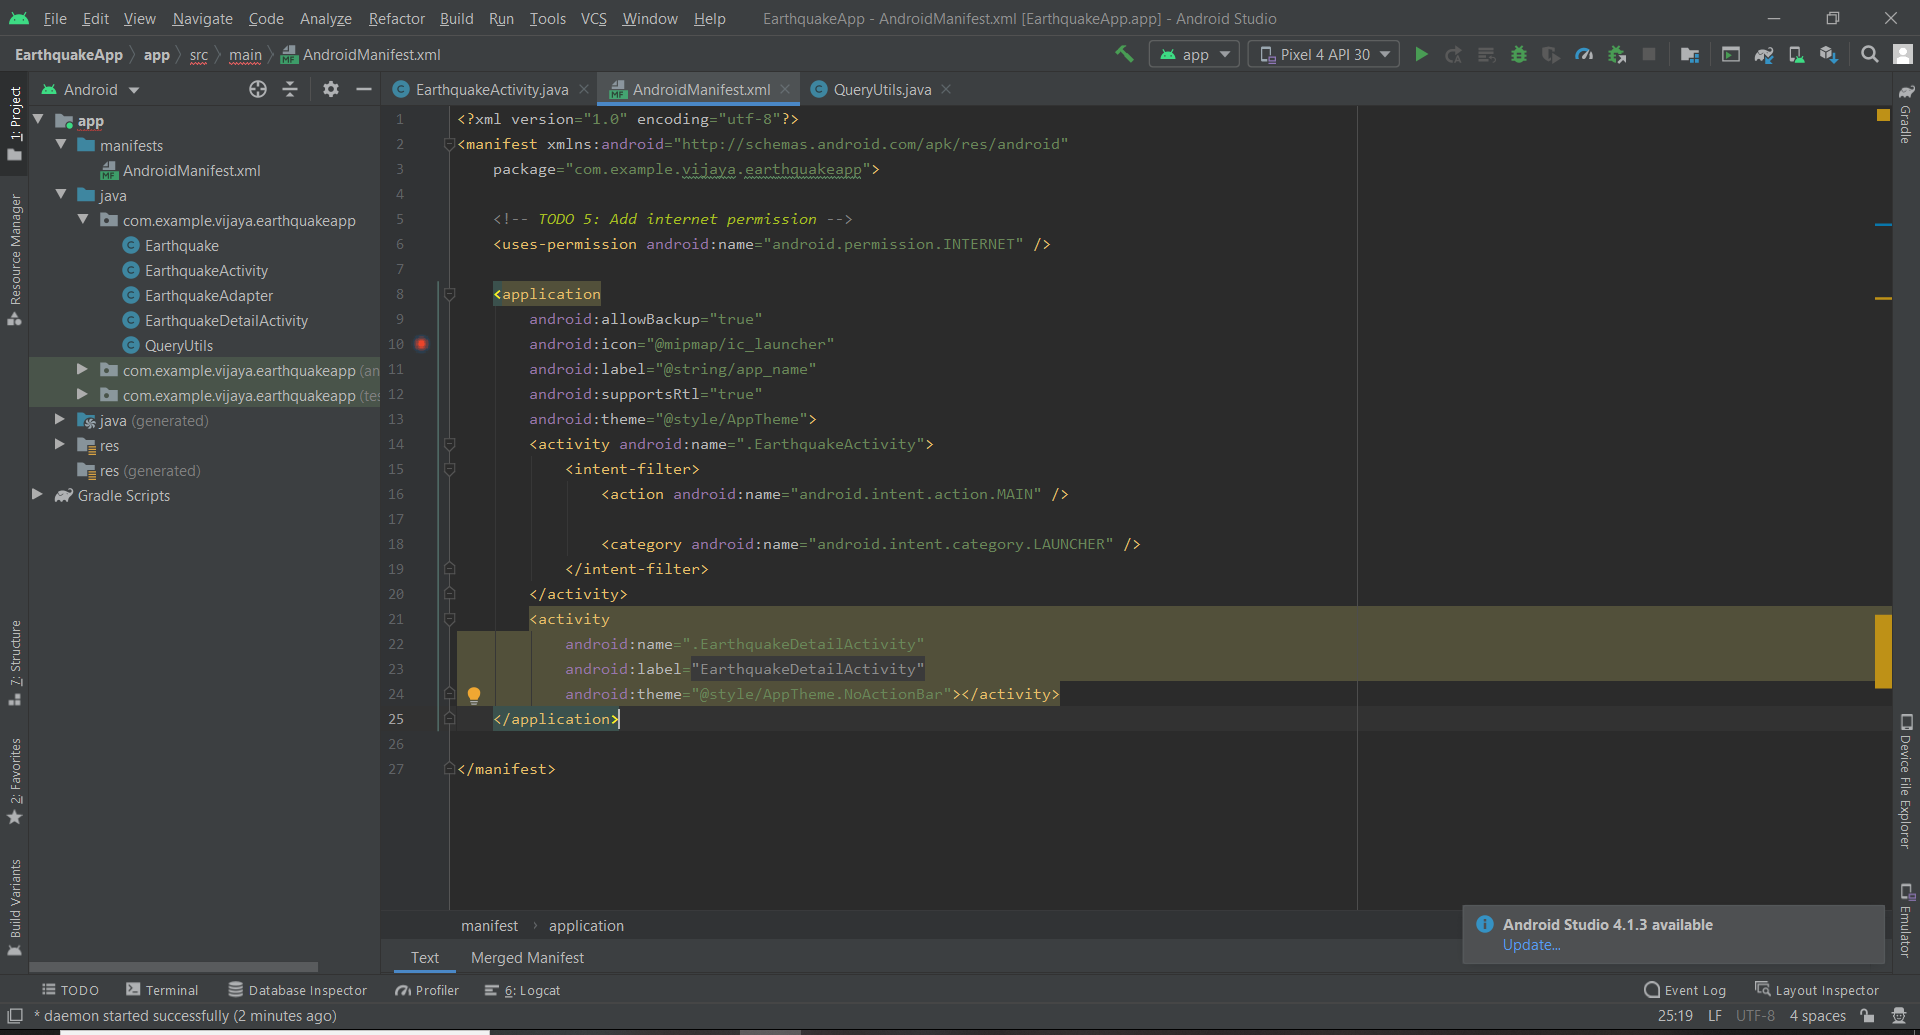Open the SDK Manager icon
This screenshot has width=1920, height=1035.
1829,54
